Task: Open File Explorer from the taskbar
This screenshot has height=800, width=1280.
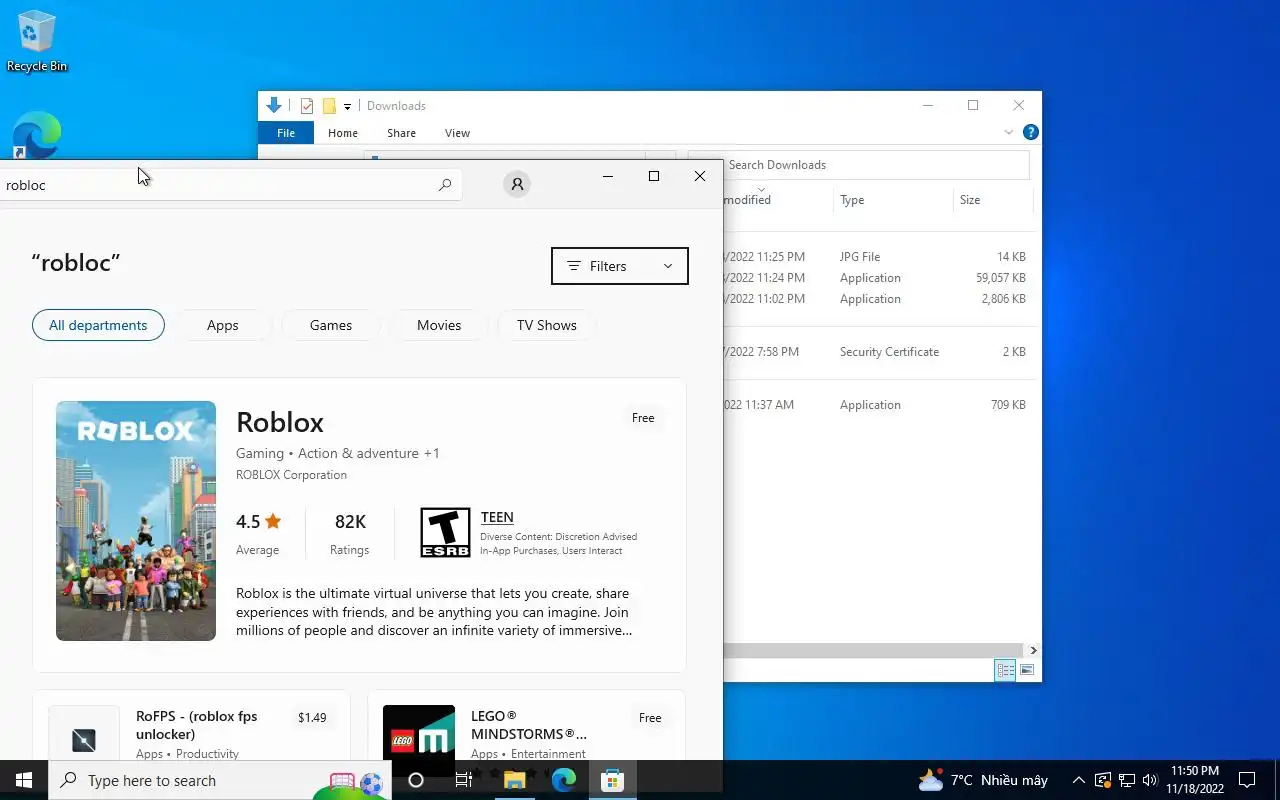Action: click(x=514, y=780)
